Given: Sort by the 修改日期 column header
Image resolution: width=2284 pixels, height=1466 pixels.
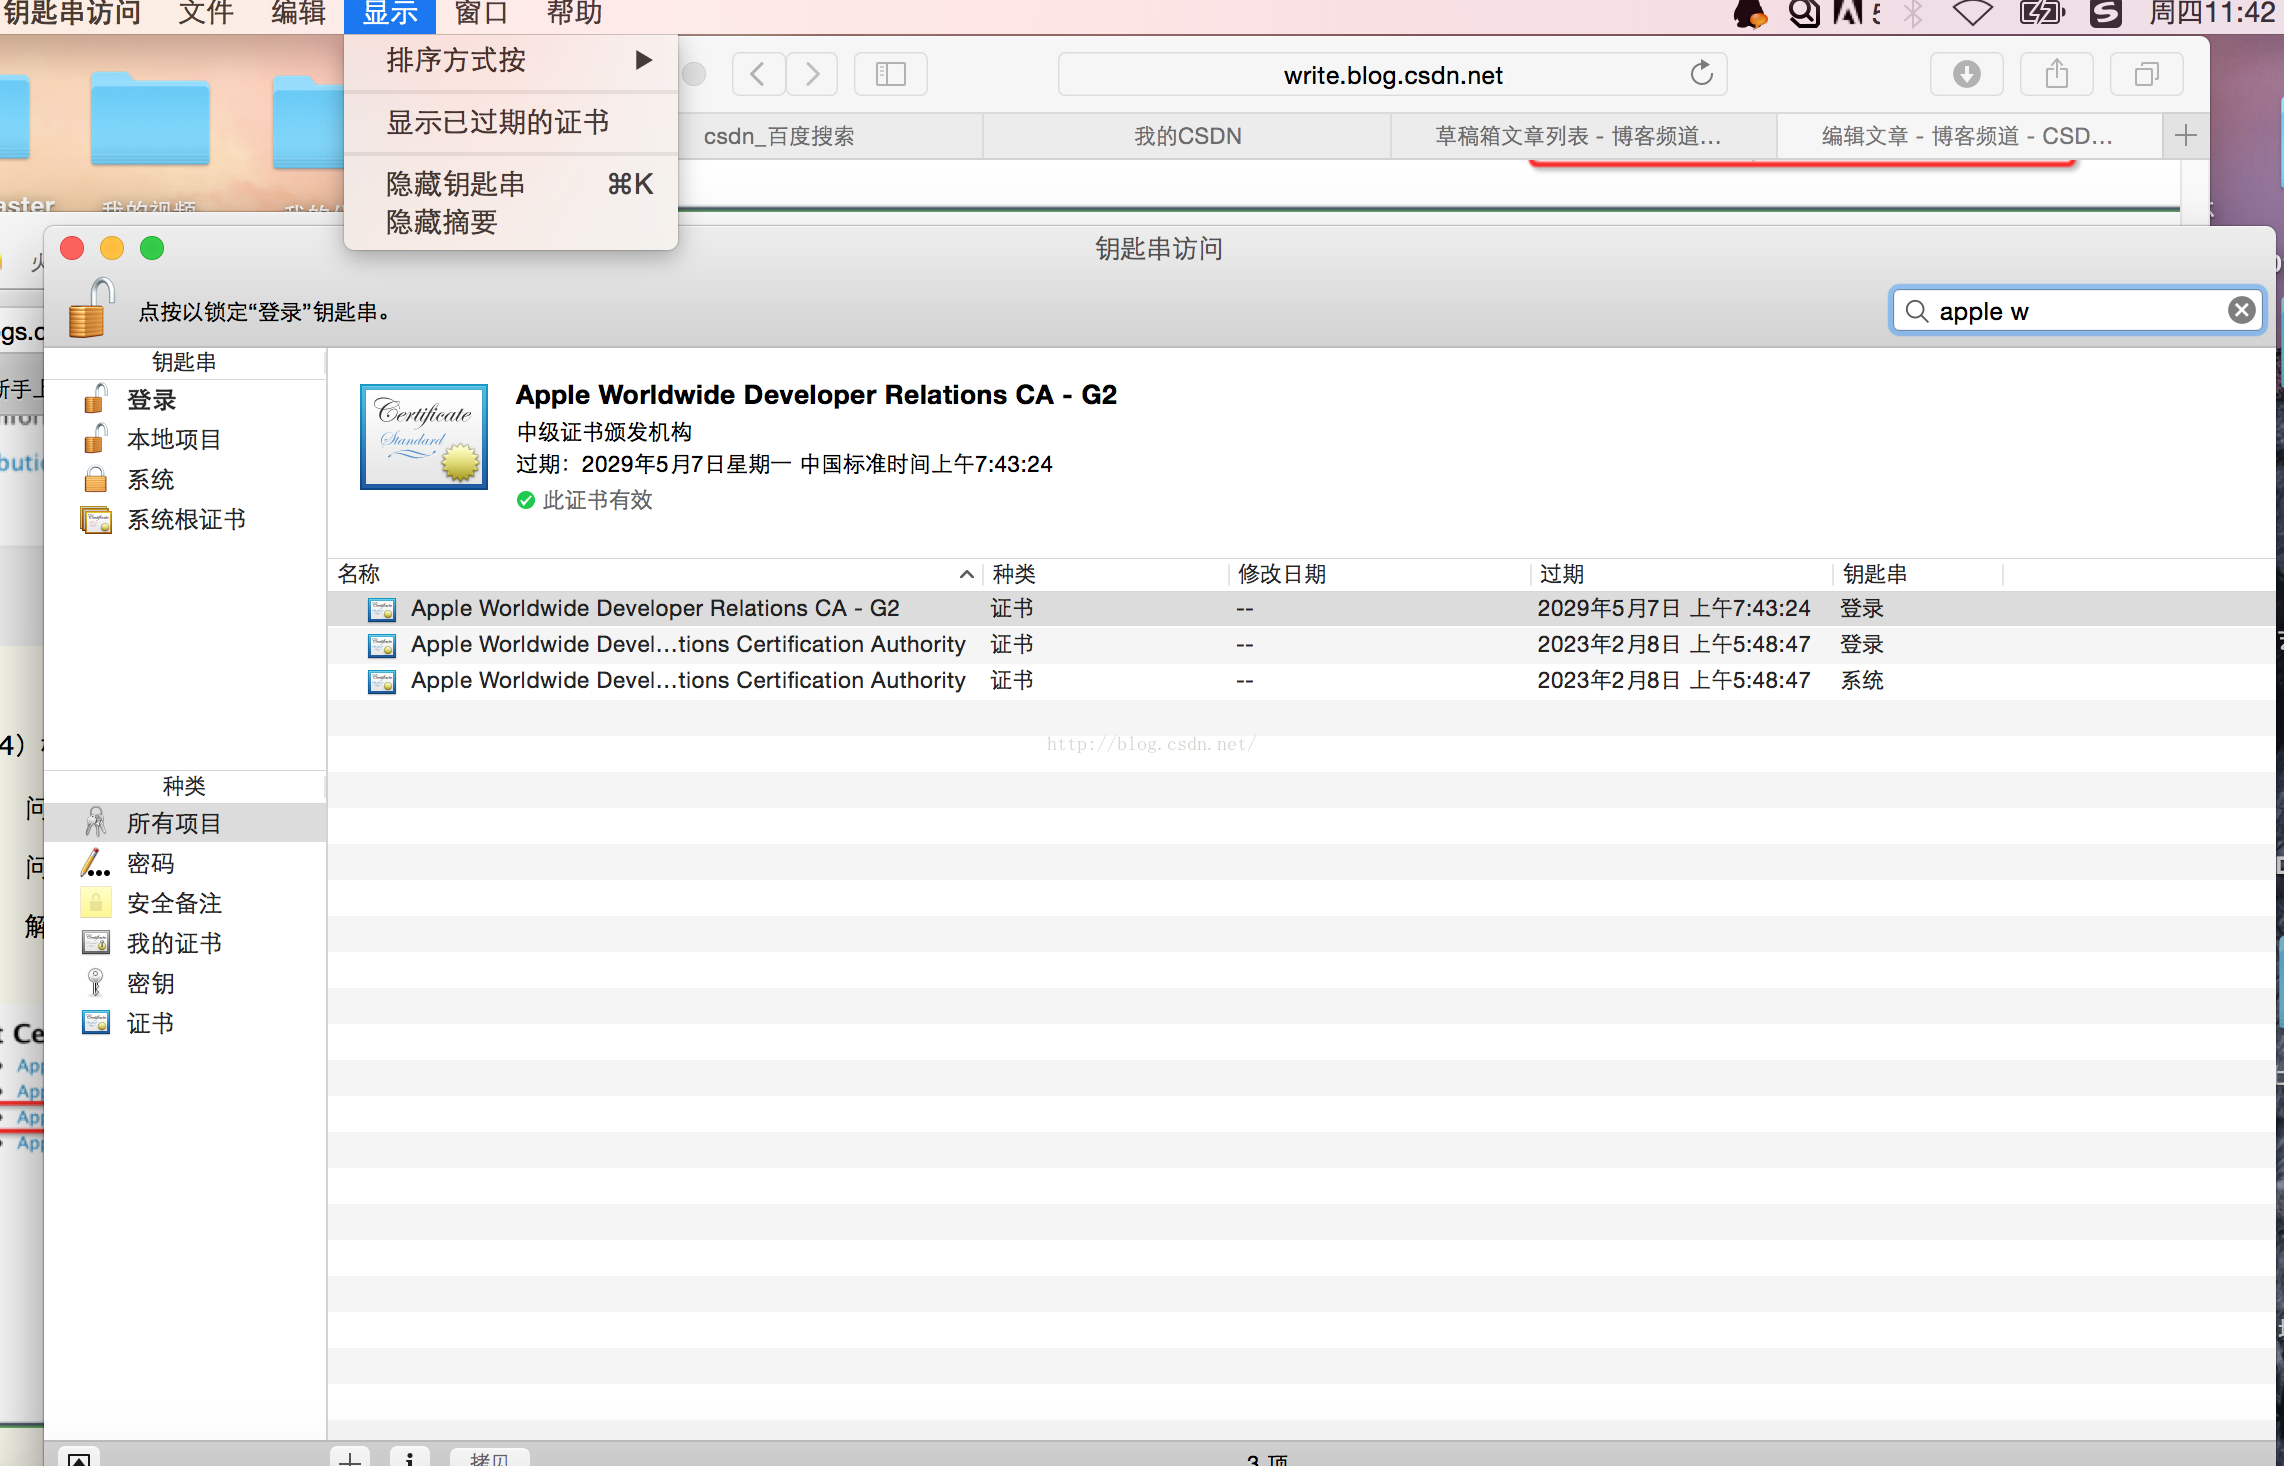Looking at the screenshot, I should click(x=1379, y=574).
